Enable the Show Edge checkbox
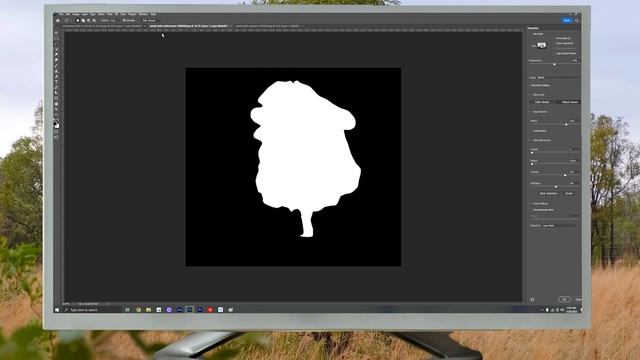 point(554,38)
